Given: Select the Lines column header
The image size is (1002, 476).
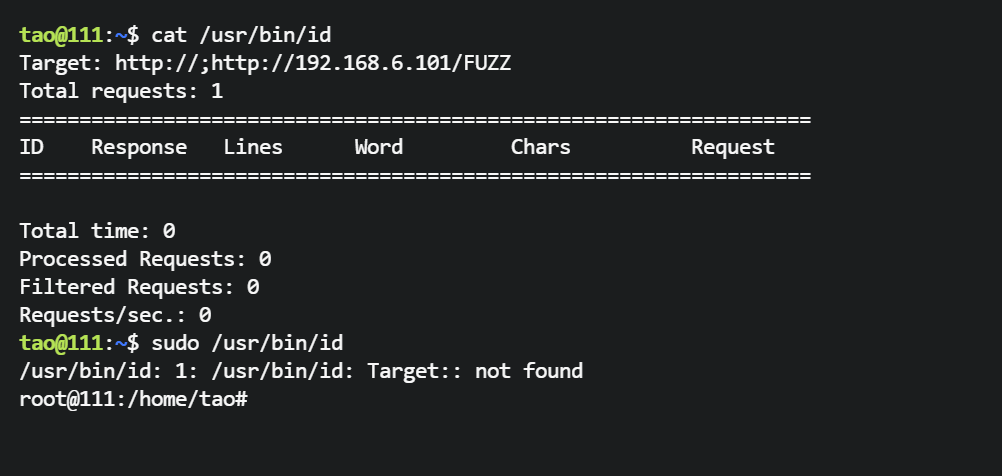Looking at the screenshot, I should (253, 147).
